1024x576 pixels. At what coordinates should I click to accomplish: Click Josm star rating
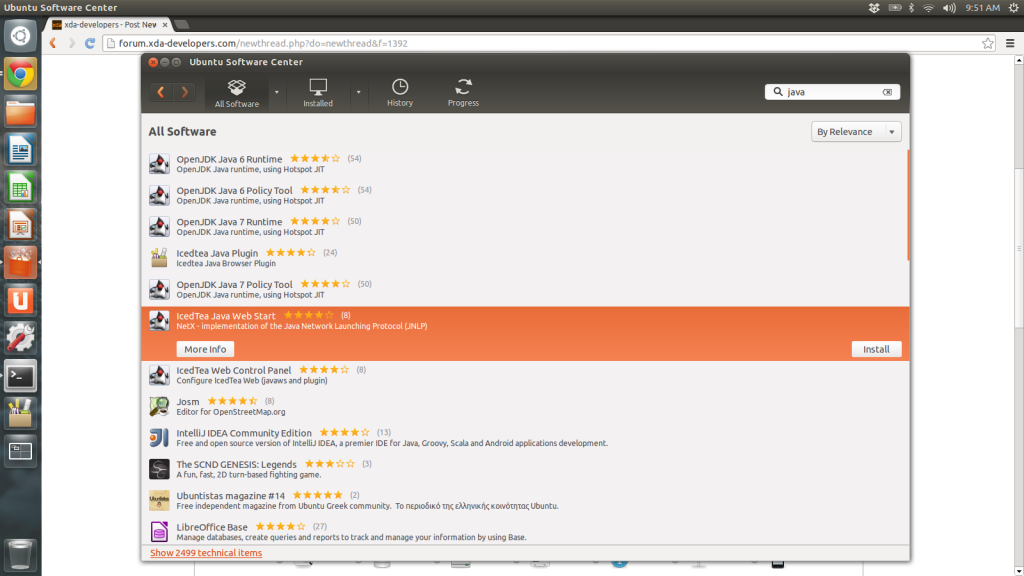coord(232,401)
